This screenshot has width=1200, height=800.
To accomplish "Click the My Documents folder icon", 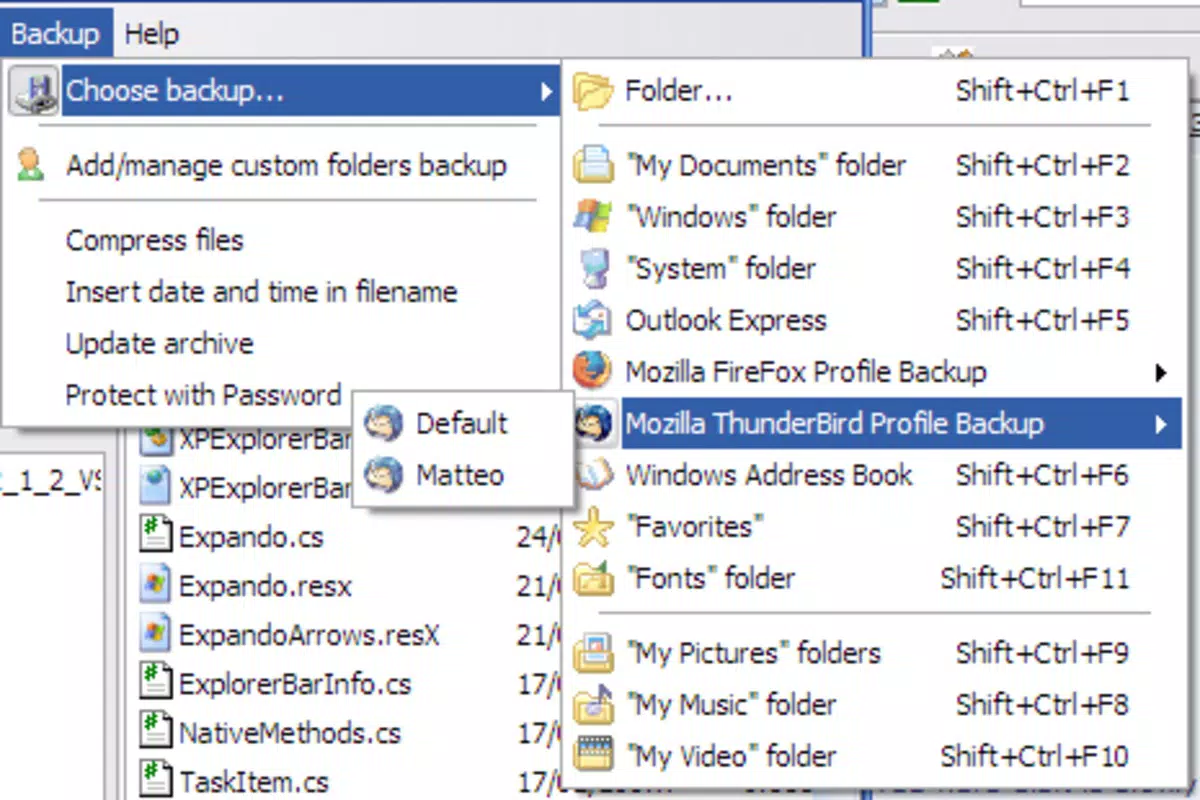I will pyautogui.click(x=593, y=164).
